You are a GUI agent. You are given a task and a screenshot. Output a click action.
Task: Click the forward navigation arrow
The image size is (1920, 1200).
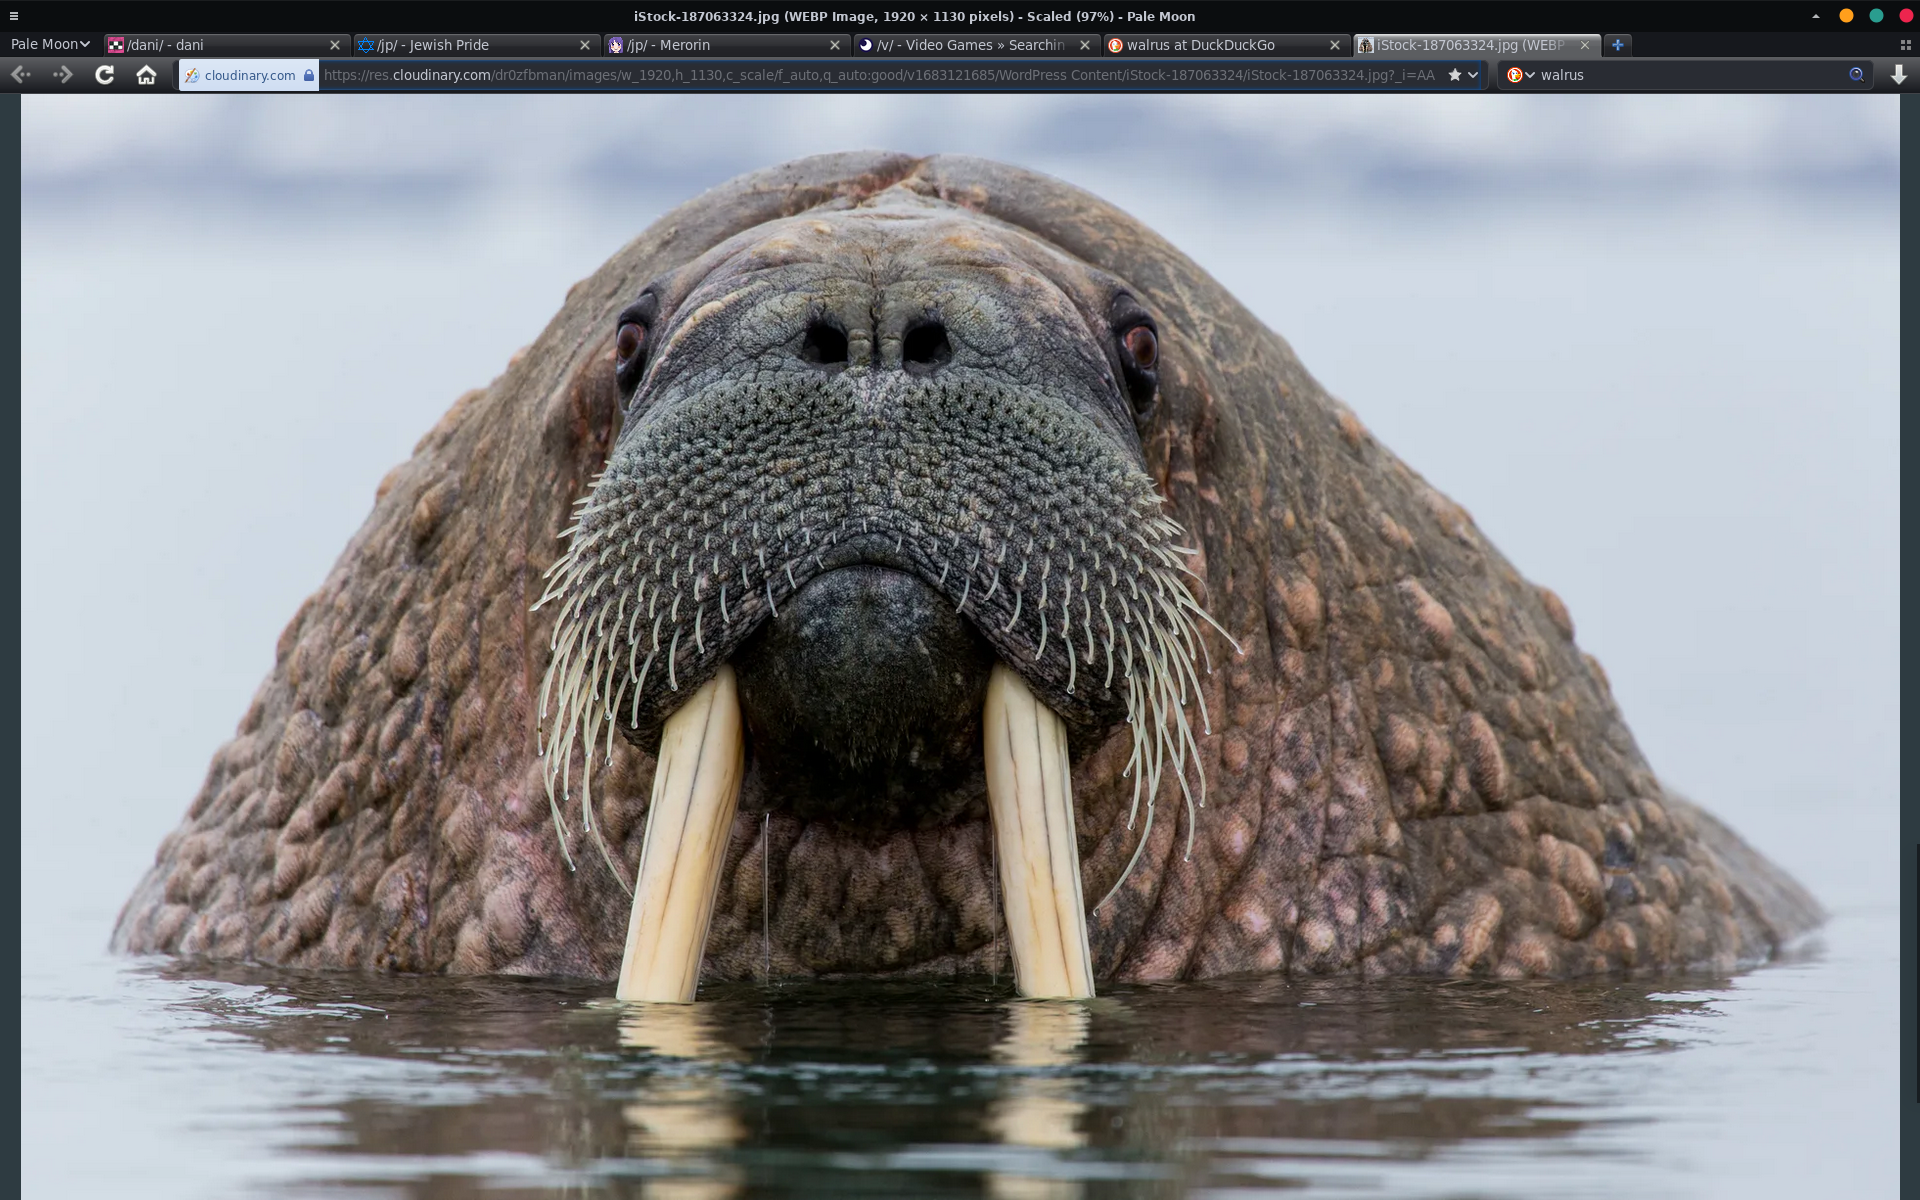pyautogui.click(x=63, y=75)
